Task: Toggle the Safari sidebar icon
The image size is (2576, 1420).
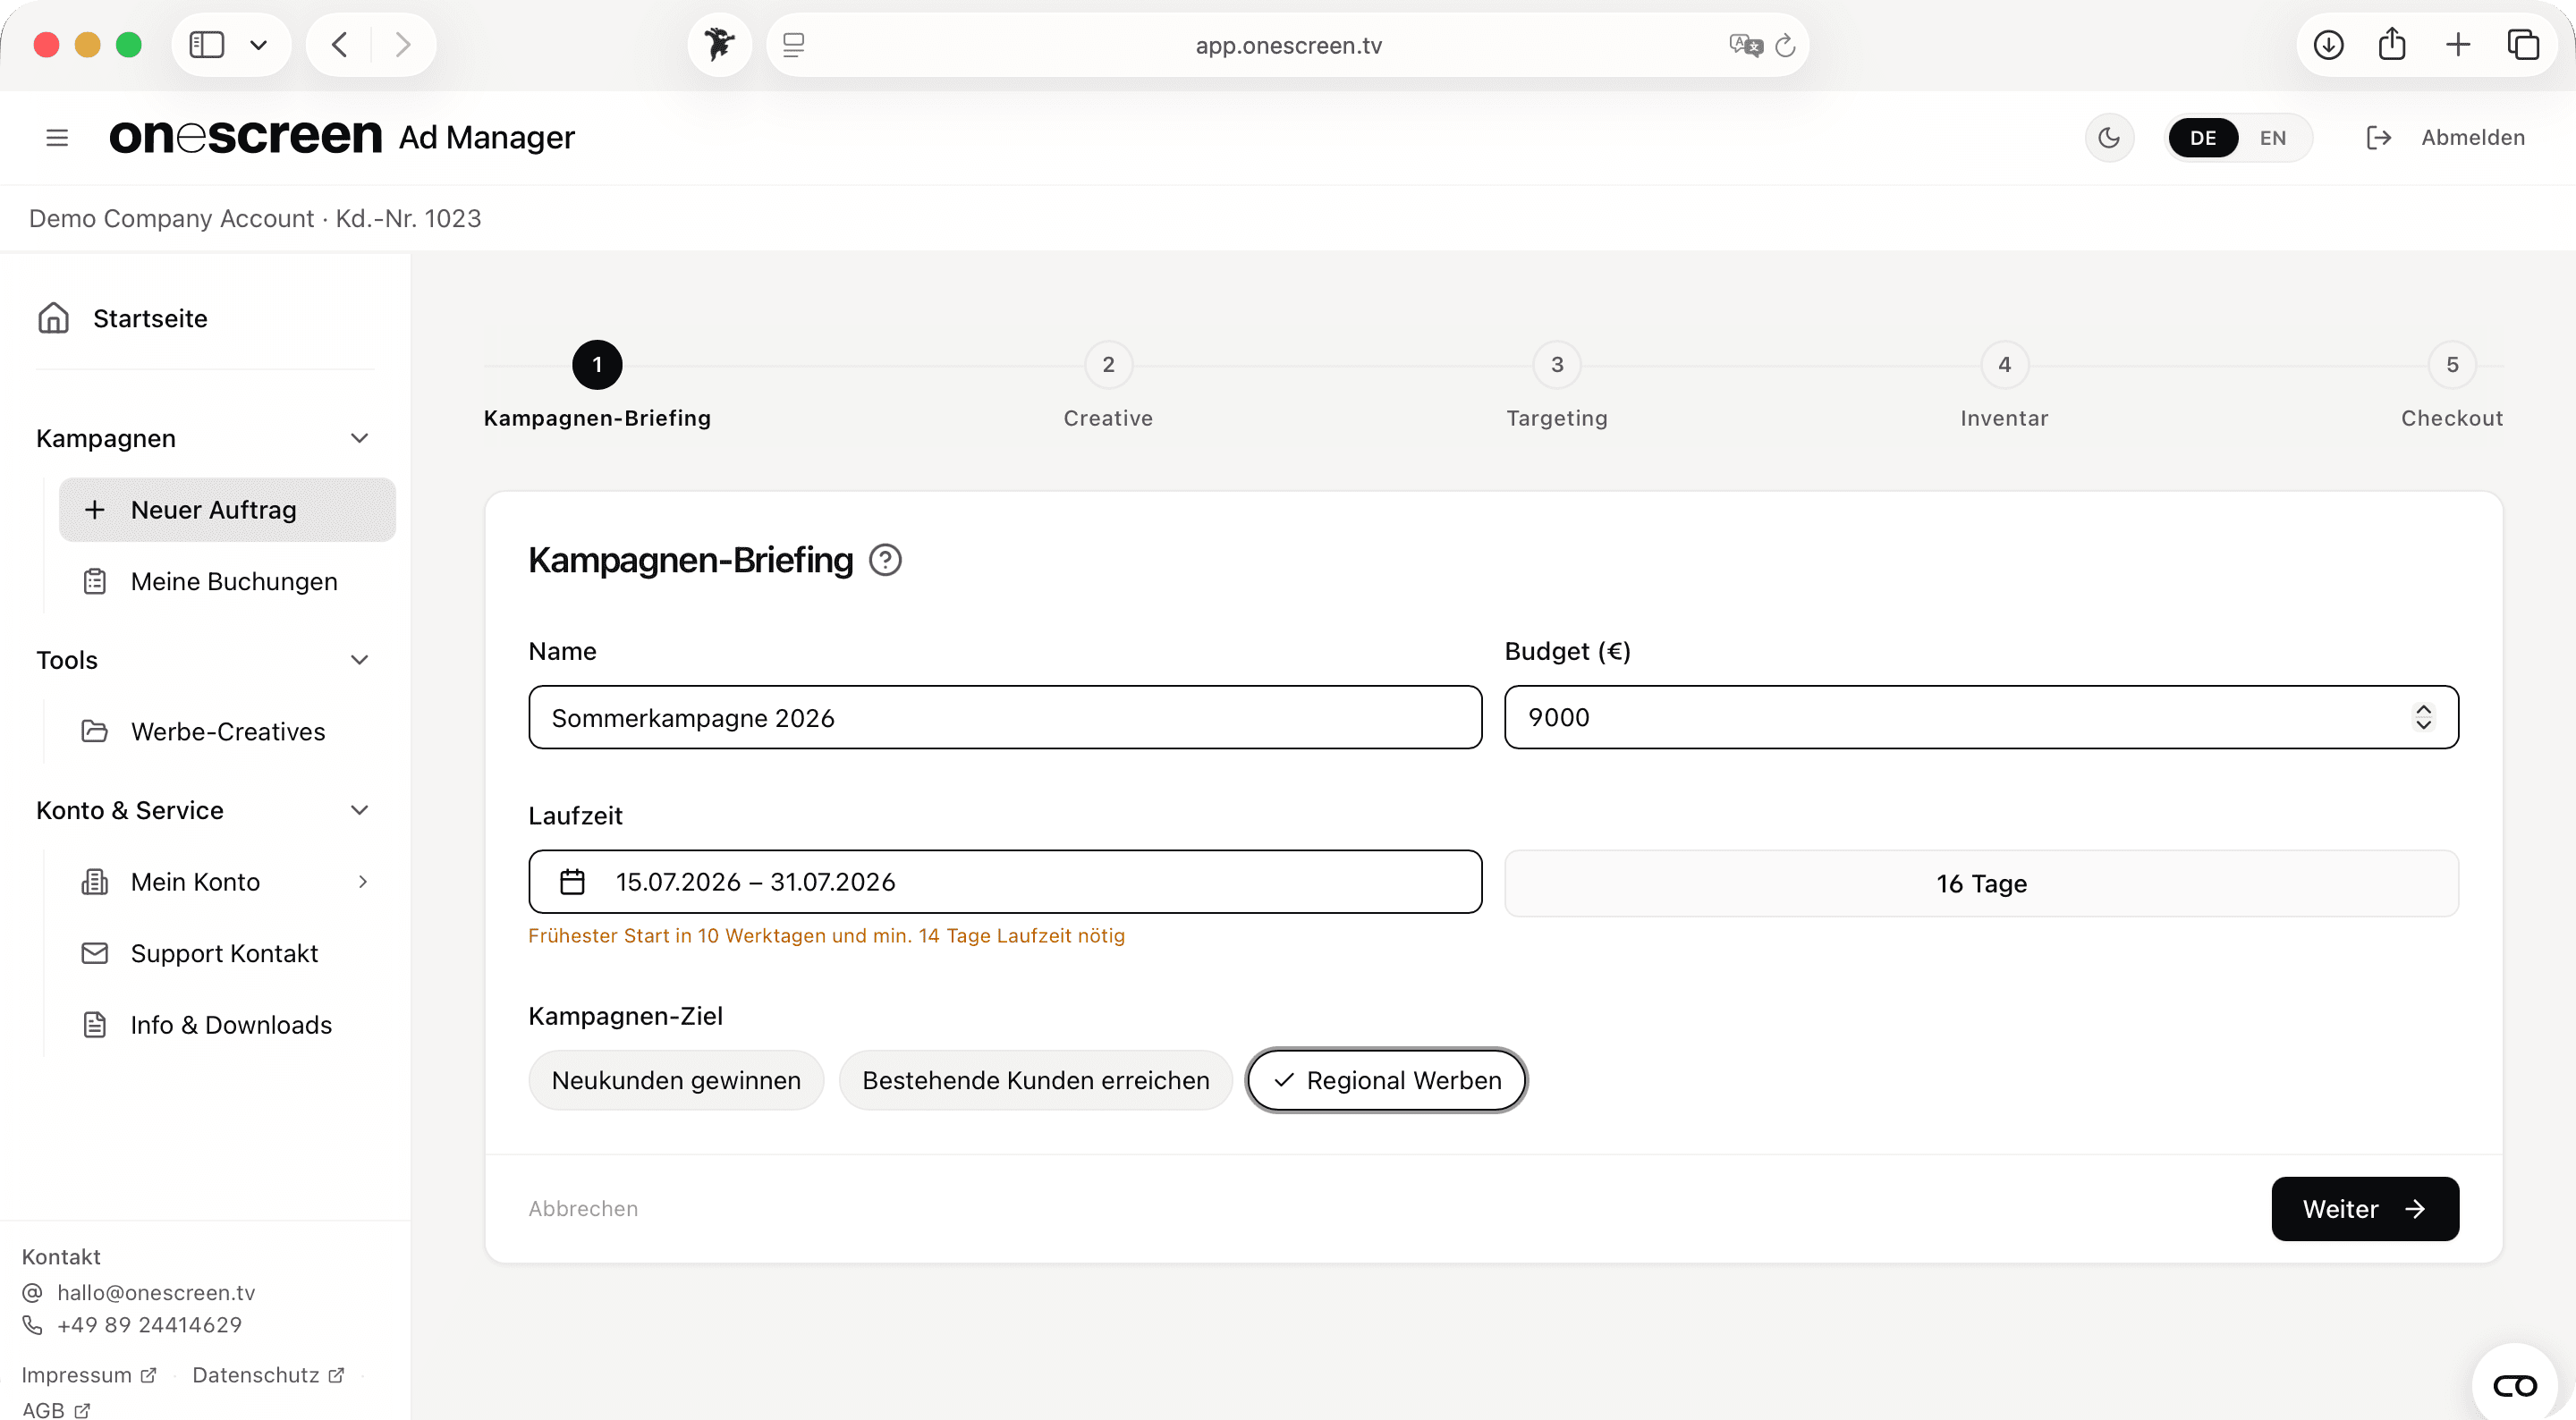Action: tap(207, 45)
